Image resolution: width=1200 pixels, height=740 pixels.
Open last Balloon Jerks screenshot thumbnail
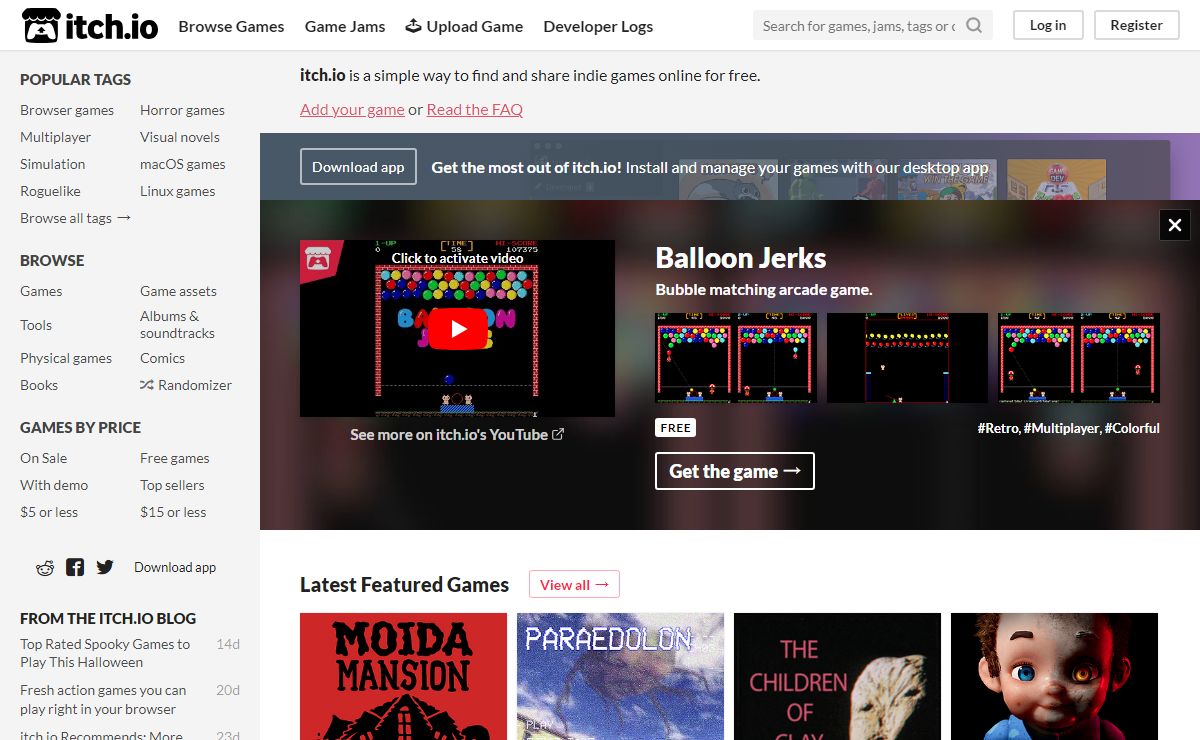[x=1079, y=358]
